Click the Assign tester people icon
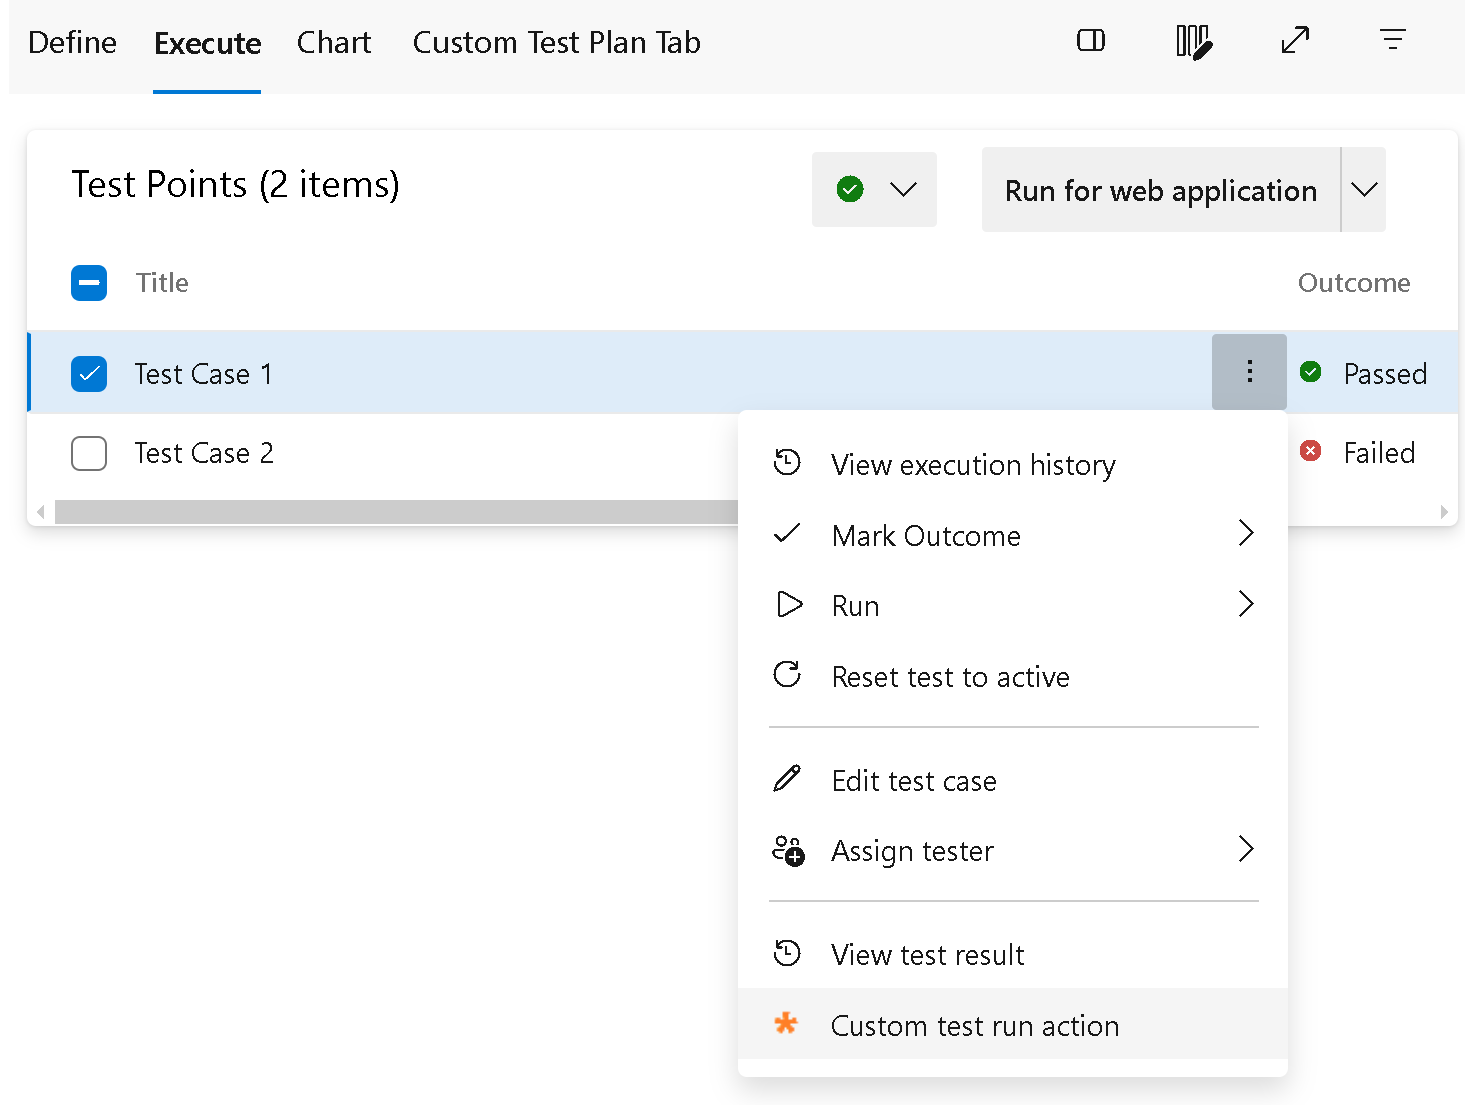The image size is (1465, 1105). click(x=788, y=851)
